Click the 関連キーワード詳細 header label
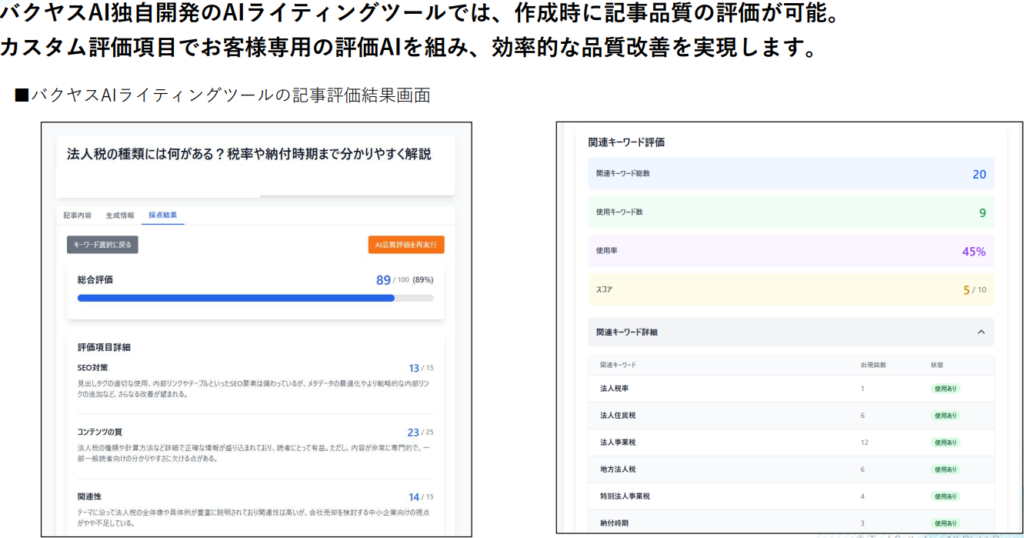The height and width of the screenshot is (538, 1024). (x=627, y=332)
